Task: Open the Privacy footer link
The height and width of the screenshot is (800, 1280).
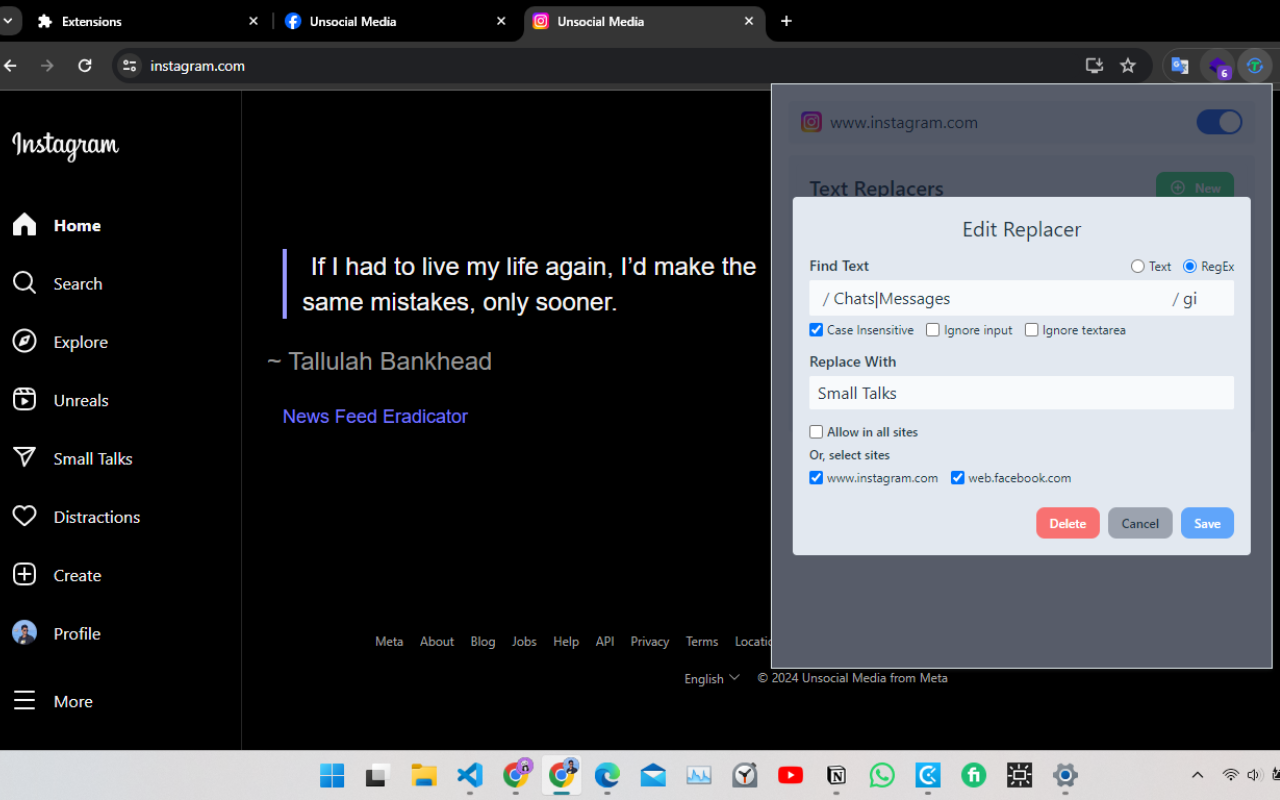Action: click(x=649, y=642)
